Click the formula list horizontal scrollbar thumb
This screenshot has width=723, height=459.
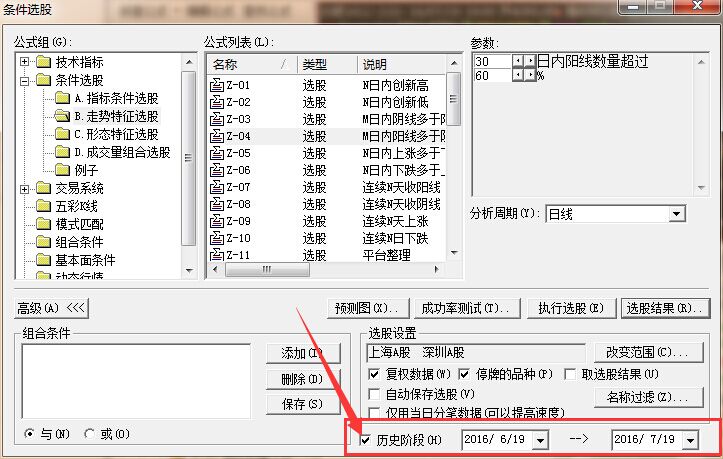pyautogui.click(x=267, y=269)
